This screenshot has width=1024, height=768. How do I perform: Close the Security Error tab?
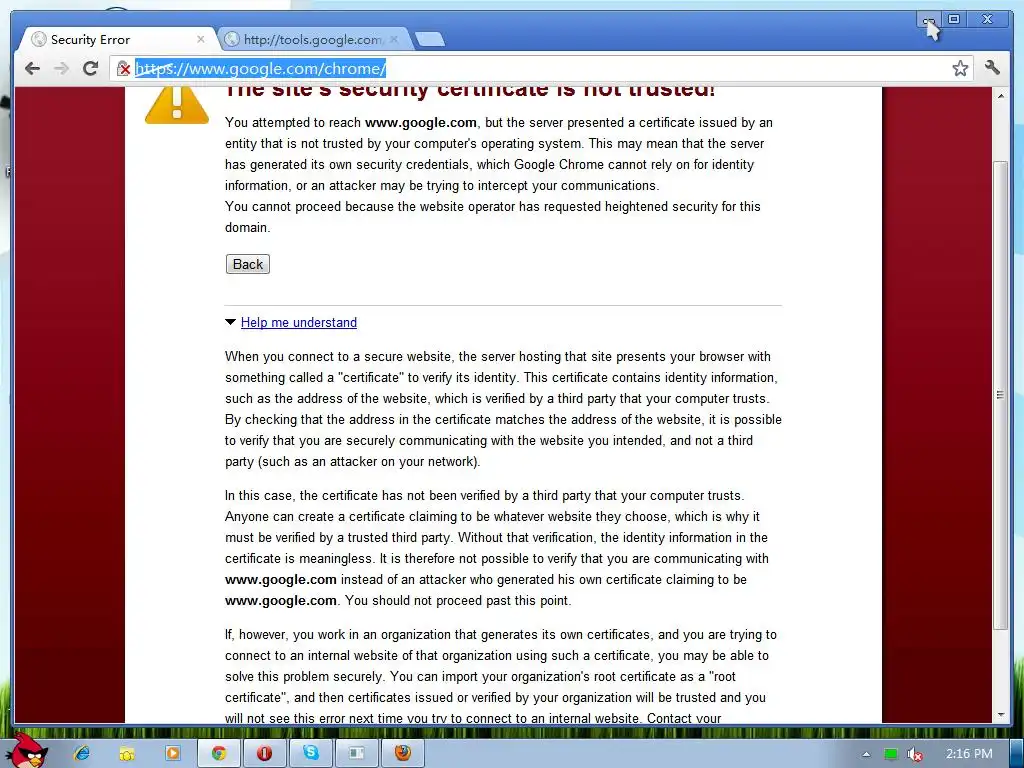200,39
